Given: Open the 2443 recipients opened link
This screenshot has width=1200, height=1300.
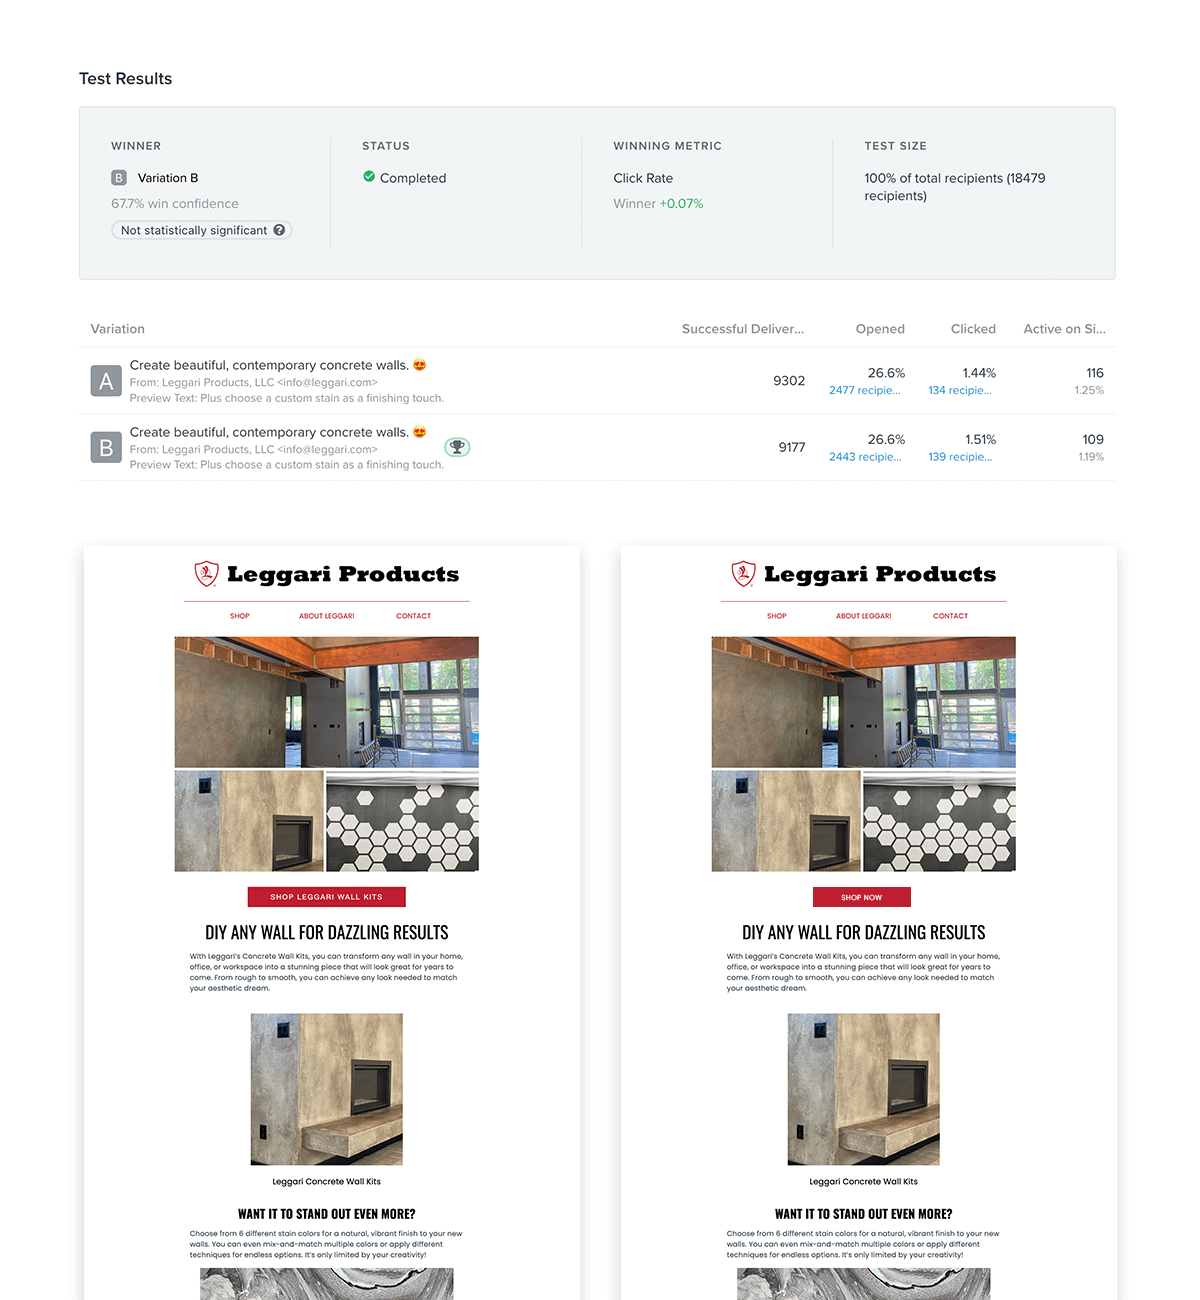Looking at the screenshot, I should coord(865,457).
